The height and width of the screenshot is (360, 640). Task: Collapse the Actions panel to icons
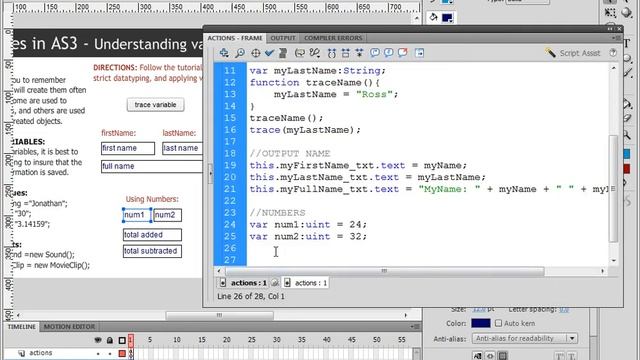point(610,29)
